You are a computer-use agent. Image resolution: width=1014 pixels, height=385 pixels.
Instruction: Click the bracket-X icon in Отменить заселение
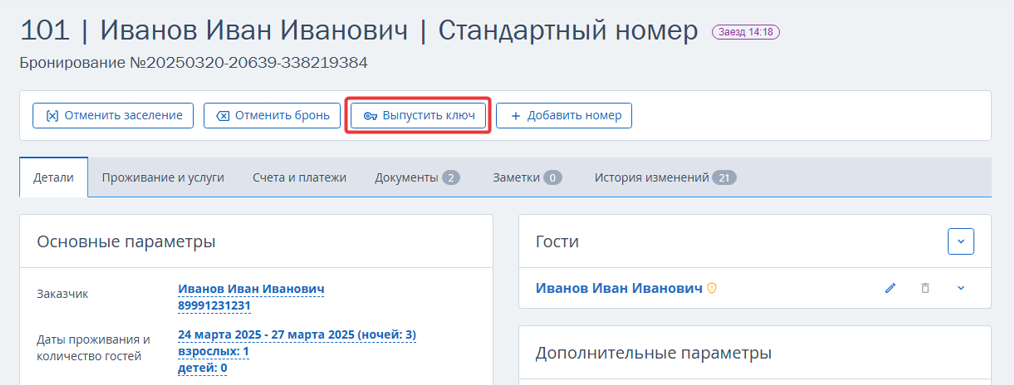[52, 116]
